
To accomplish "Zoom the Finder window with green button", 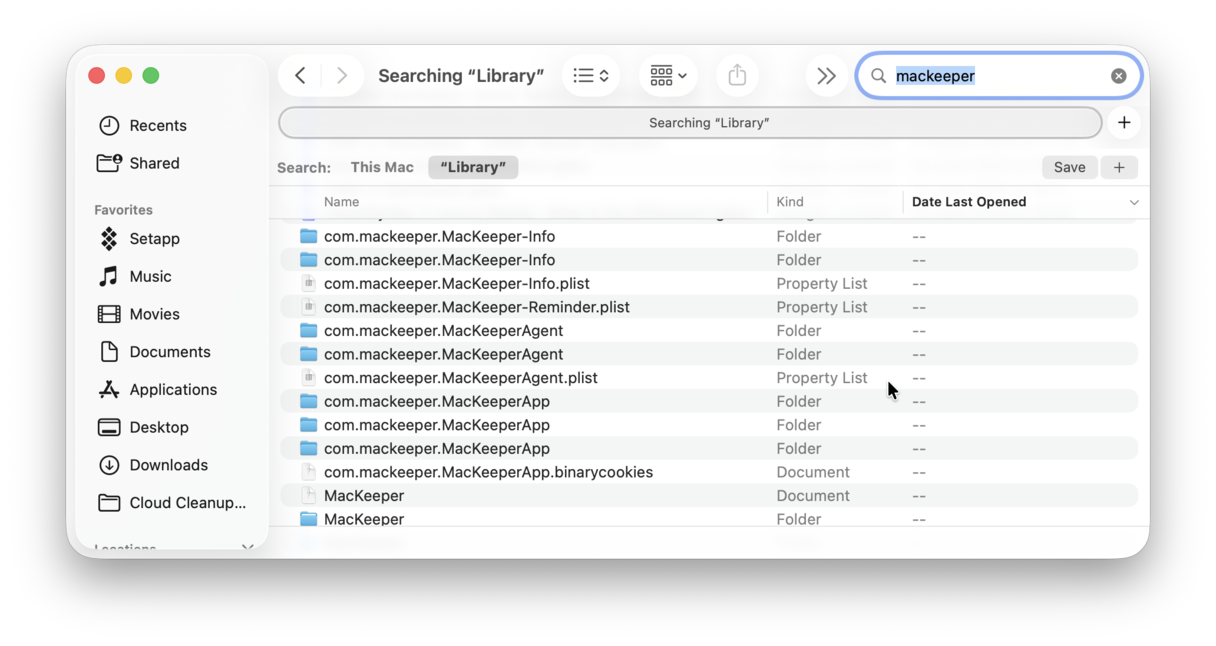I will pyautogui.click(x=151, y=76).
